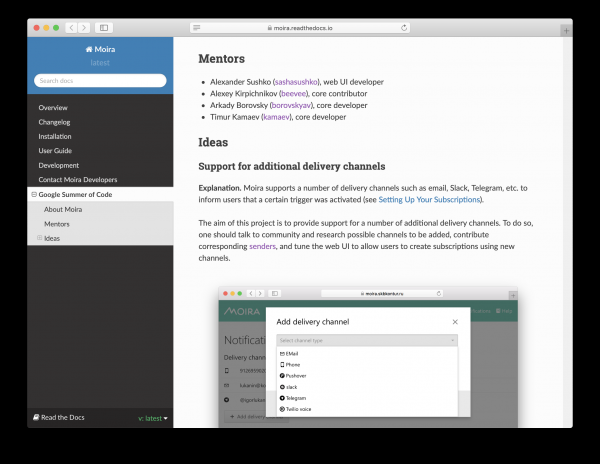Open a new tab with plus button

[566, 31]
